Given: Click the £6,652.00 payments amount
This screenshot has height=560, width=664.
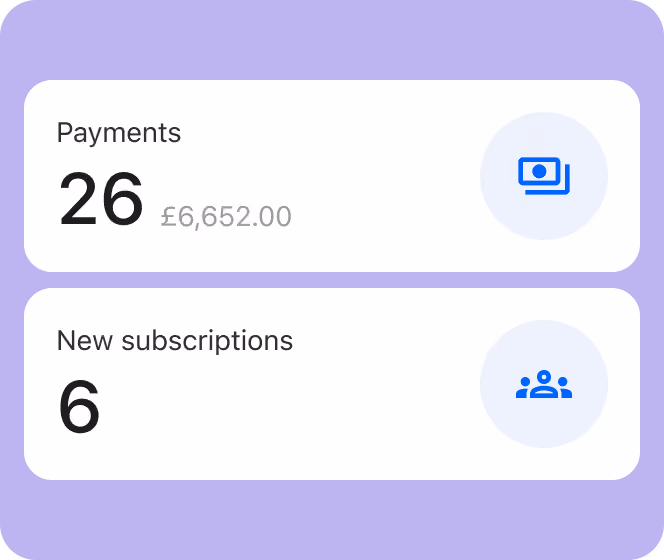Looking at the screenshot, I should pos(226,216).
